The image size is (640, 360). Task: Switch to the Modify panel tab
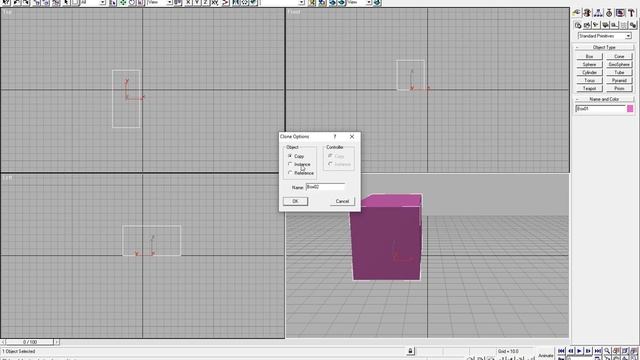pos(587,13)
